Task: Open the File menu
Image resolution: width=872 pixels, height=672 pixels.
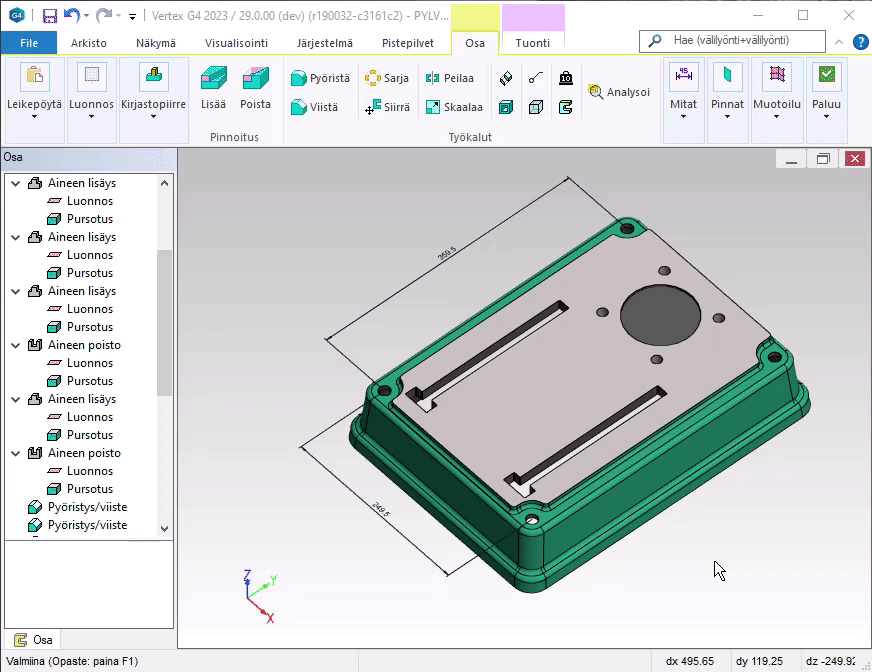Action: tap(29, 43)
